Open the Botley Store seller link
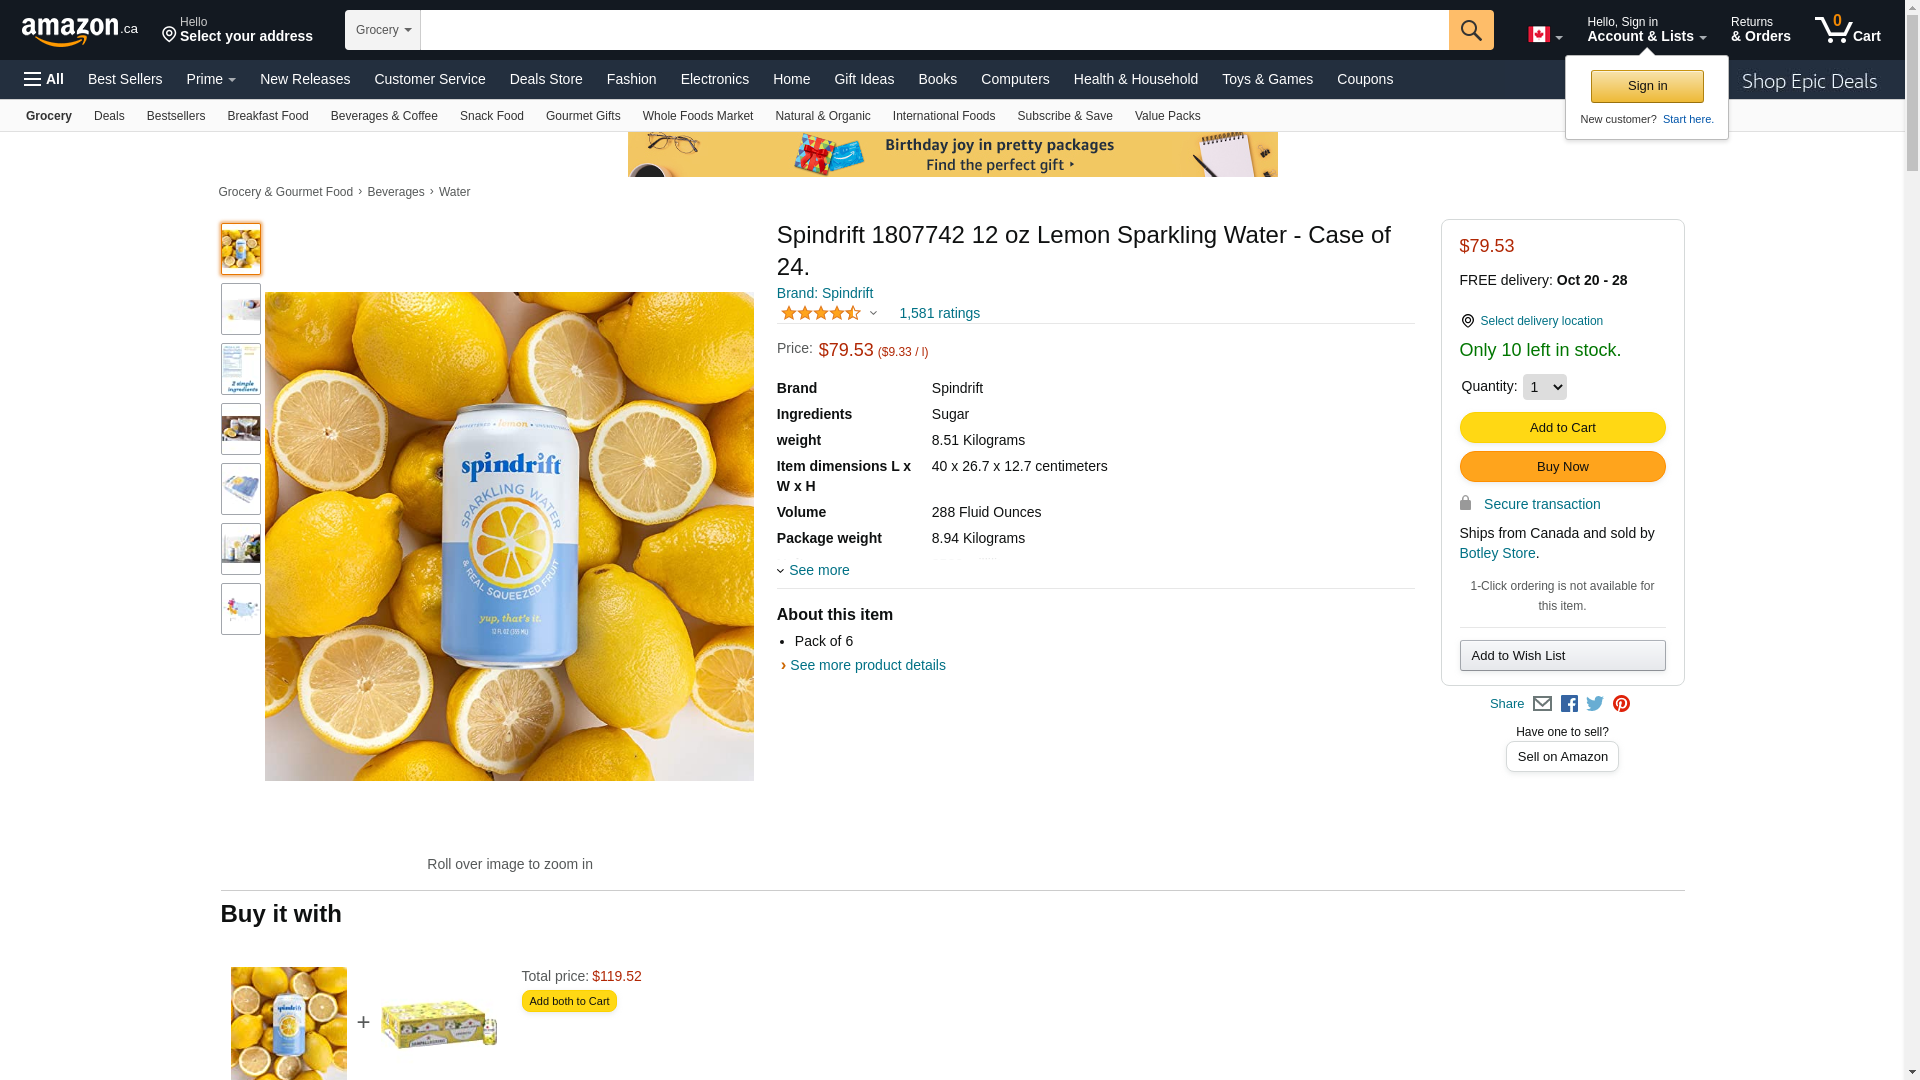Viewport: 1920px width, 1080px height. pos(1497,553)
